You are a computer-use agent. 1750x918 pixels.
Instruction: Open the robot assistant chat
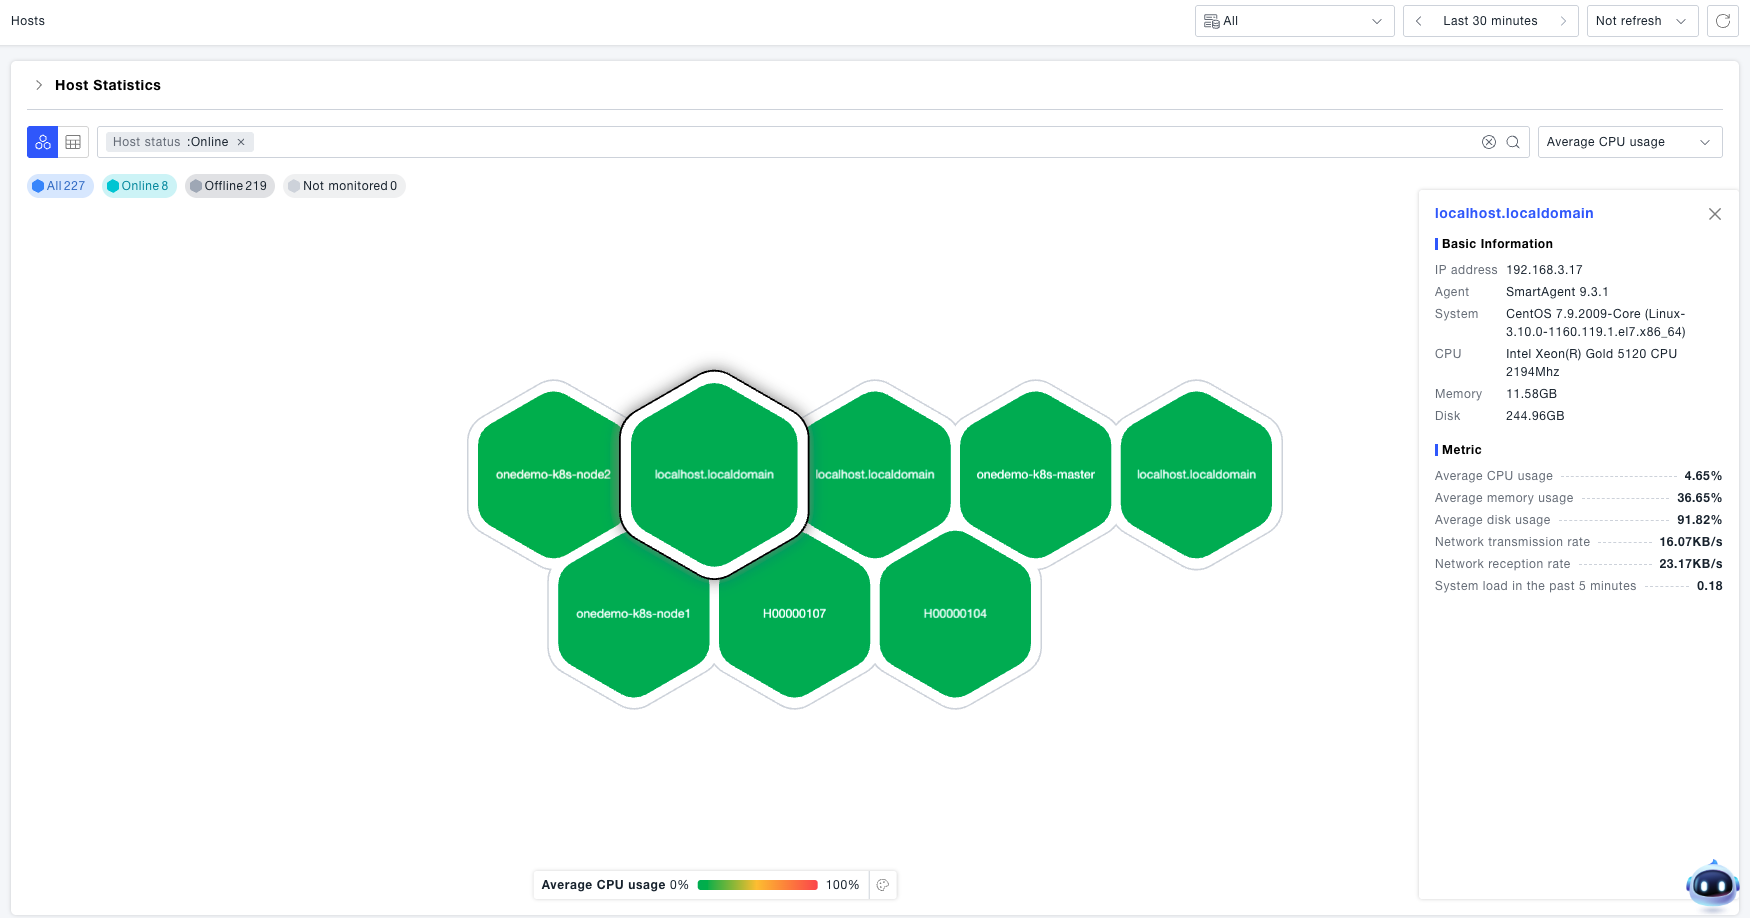(x=1712, y=884)
